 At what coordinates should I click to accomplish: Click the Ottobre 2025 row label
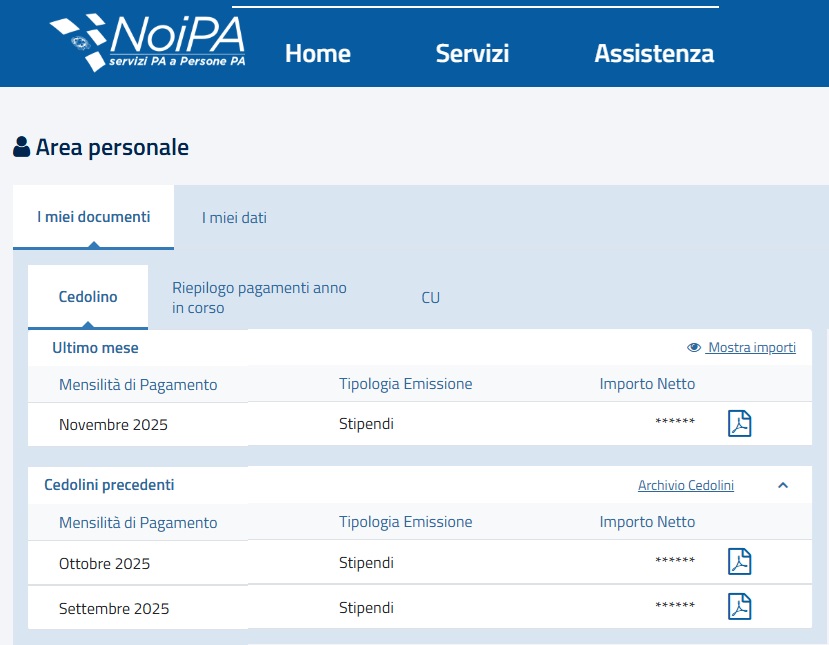coord(104,564)
